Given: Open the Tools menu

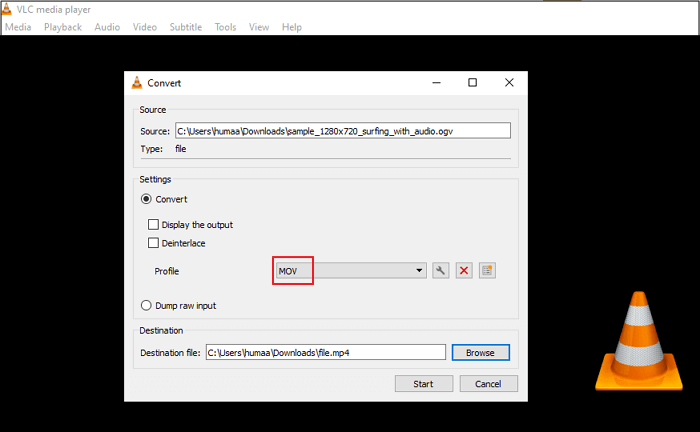Looking at the screenshot, I should [x=225, y=27].
